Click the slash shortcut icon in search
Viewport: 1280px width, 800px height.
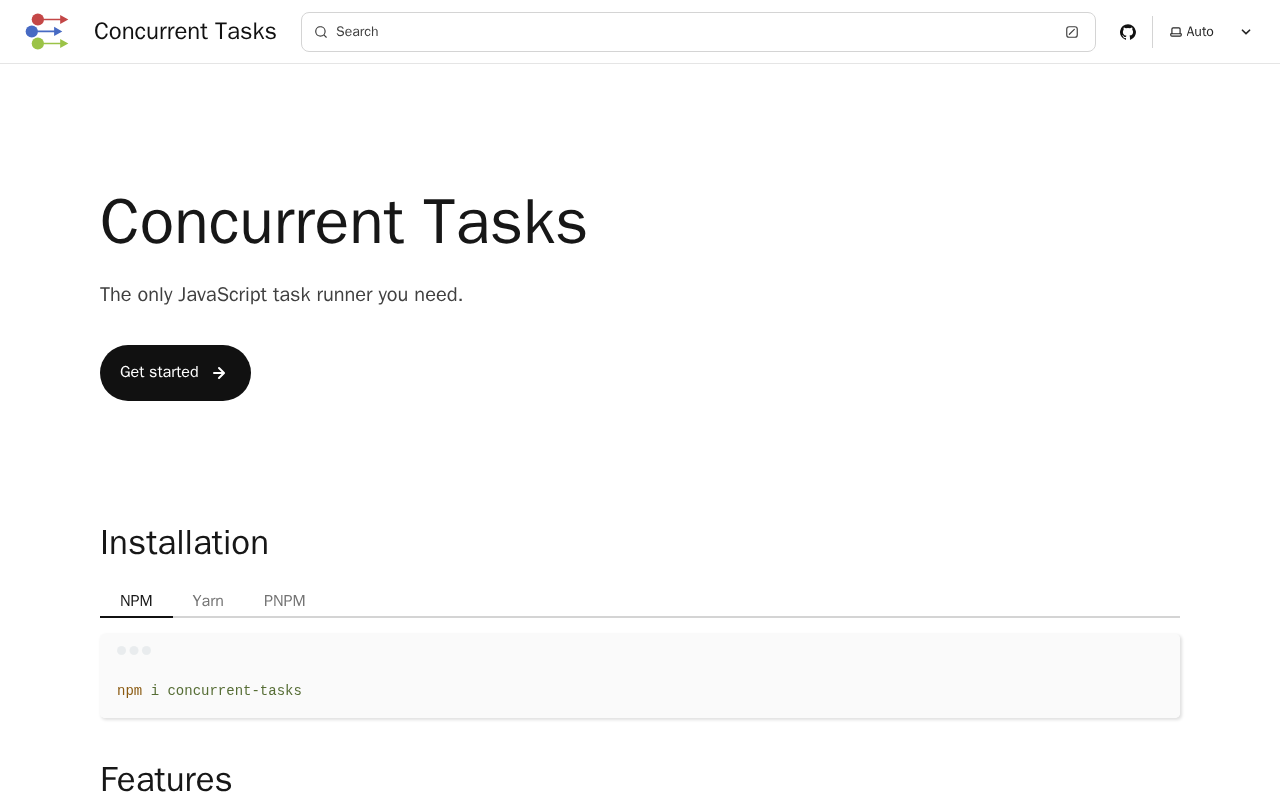coord(1072,32)
